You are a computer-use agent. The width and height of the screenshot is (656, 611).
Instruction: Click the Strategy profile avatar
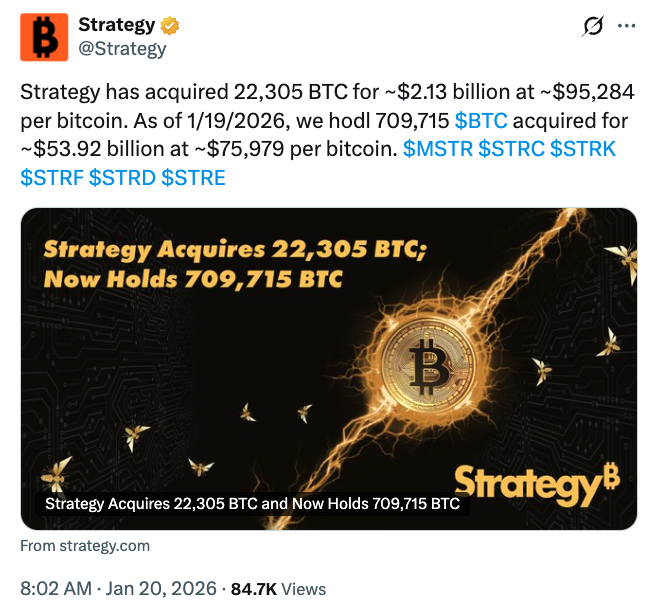pos(44,37)
